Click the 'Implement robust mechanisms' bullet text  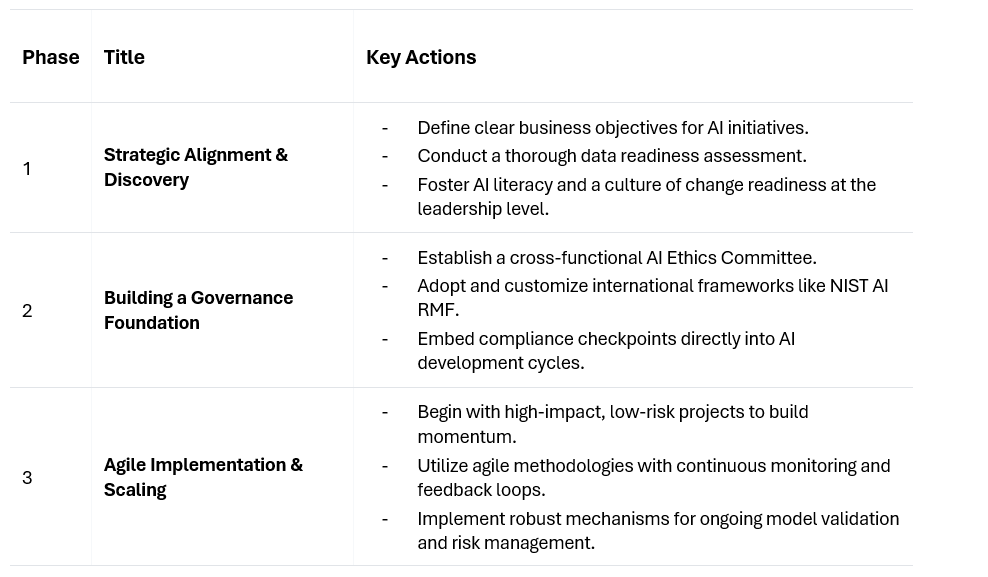[x=657, y=519]
